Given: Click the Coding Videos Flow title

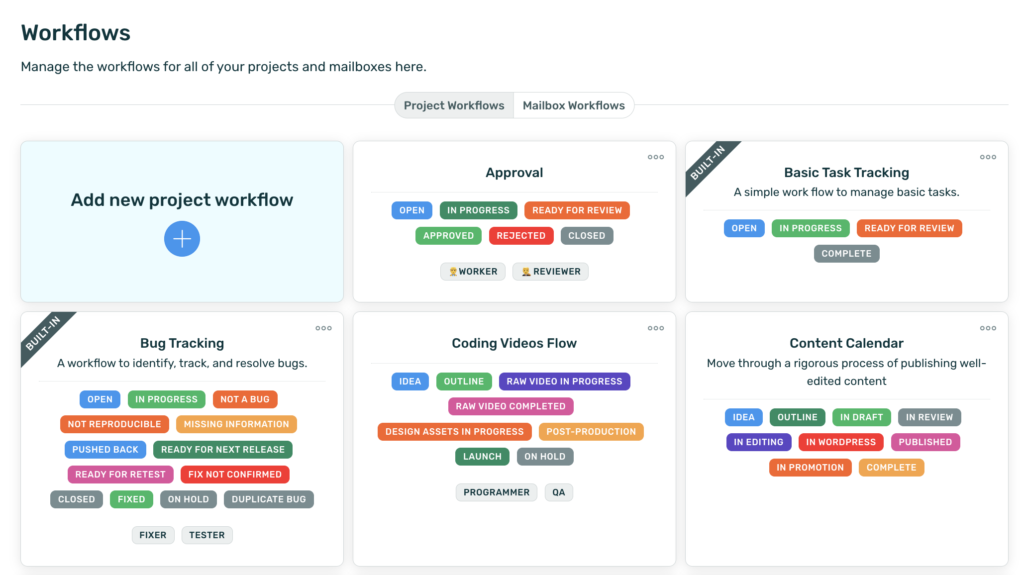Looking at the screenshot, I should (514, 343).
